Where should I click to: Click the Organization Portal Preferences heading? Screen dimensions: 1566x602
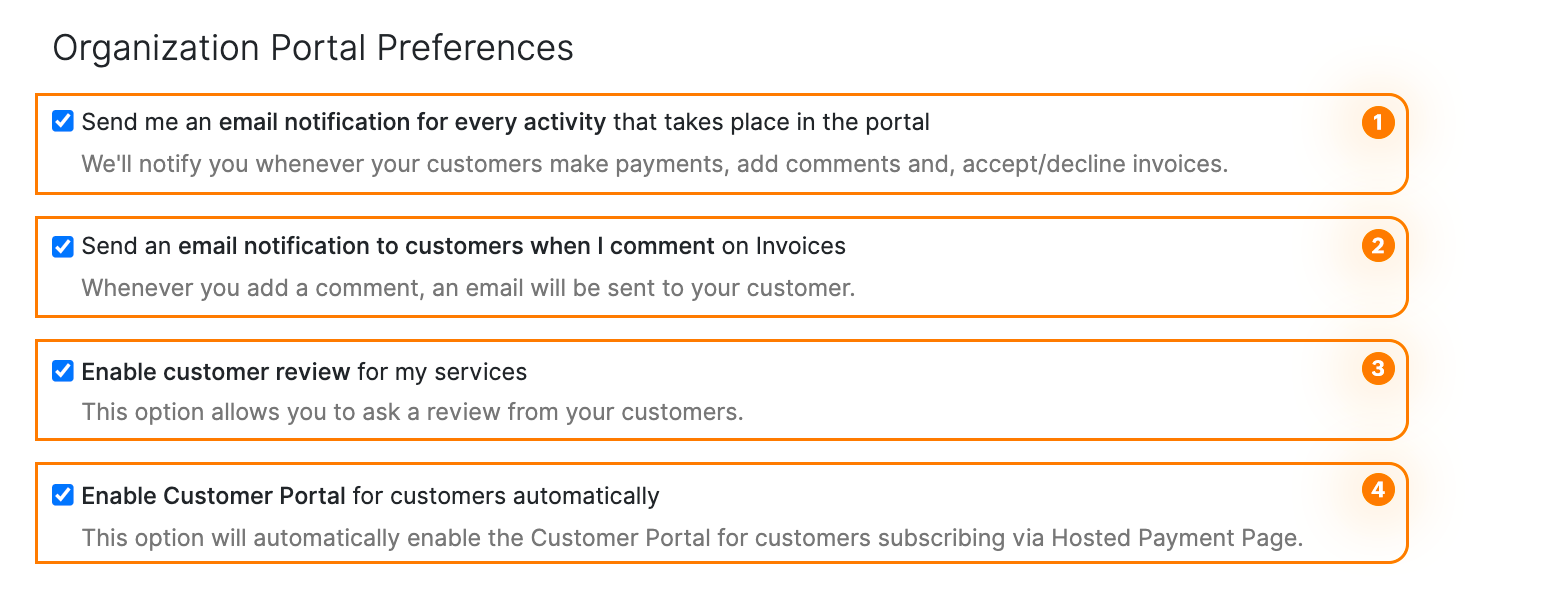[x=315, y=47]
